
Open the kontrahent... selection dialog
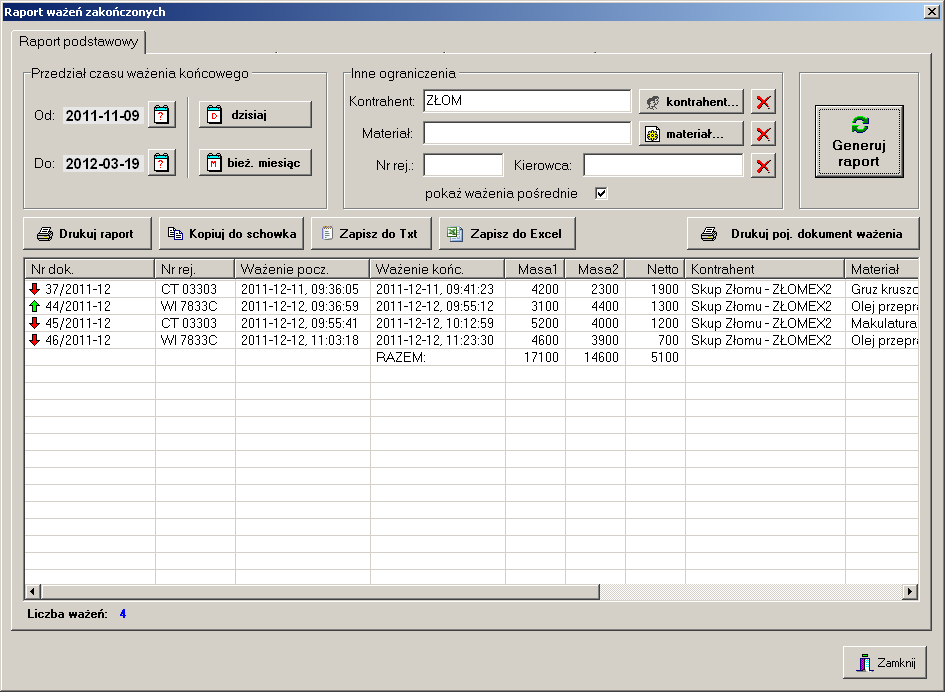click(x=691, y=102)
